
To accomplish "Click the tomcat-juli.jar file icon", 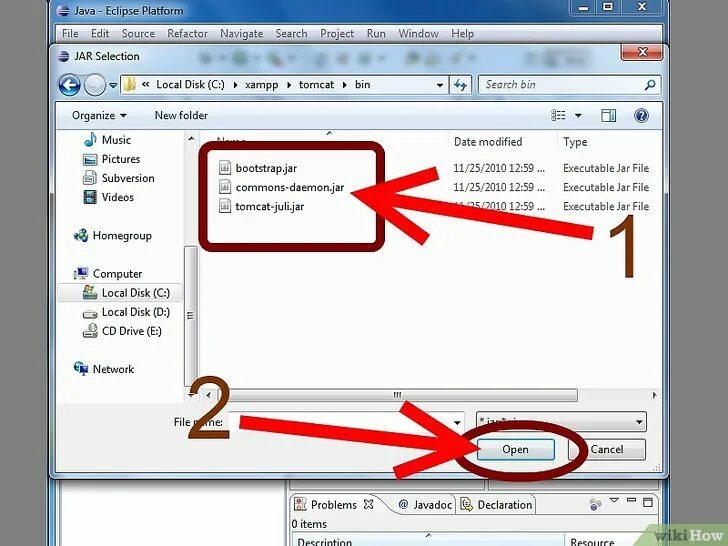I will point(225,206).
